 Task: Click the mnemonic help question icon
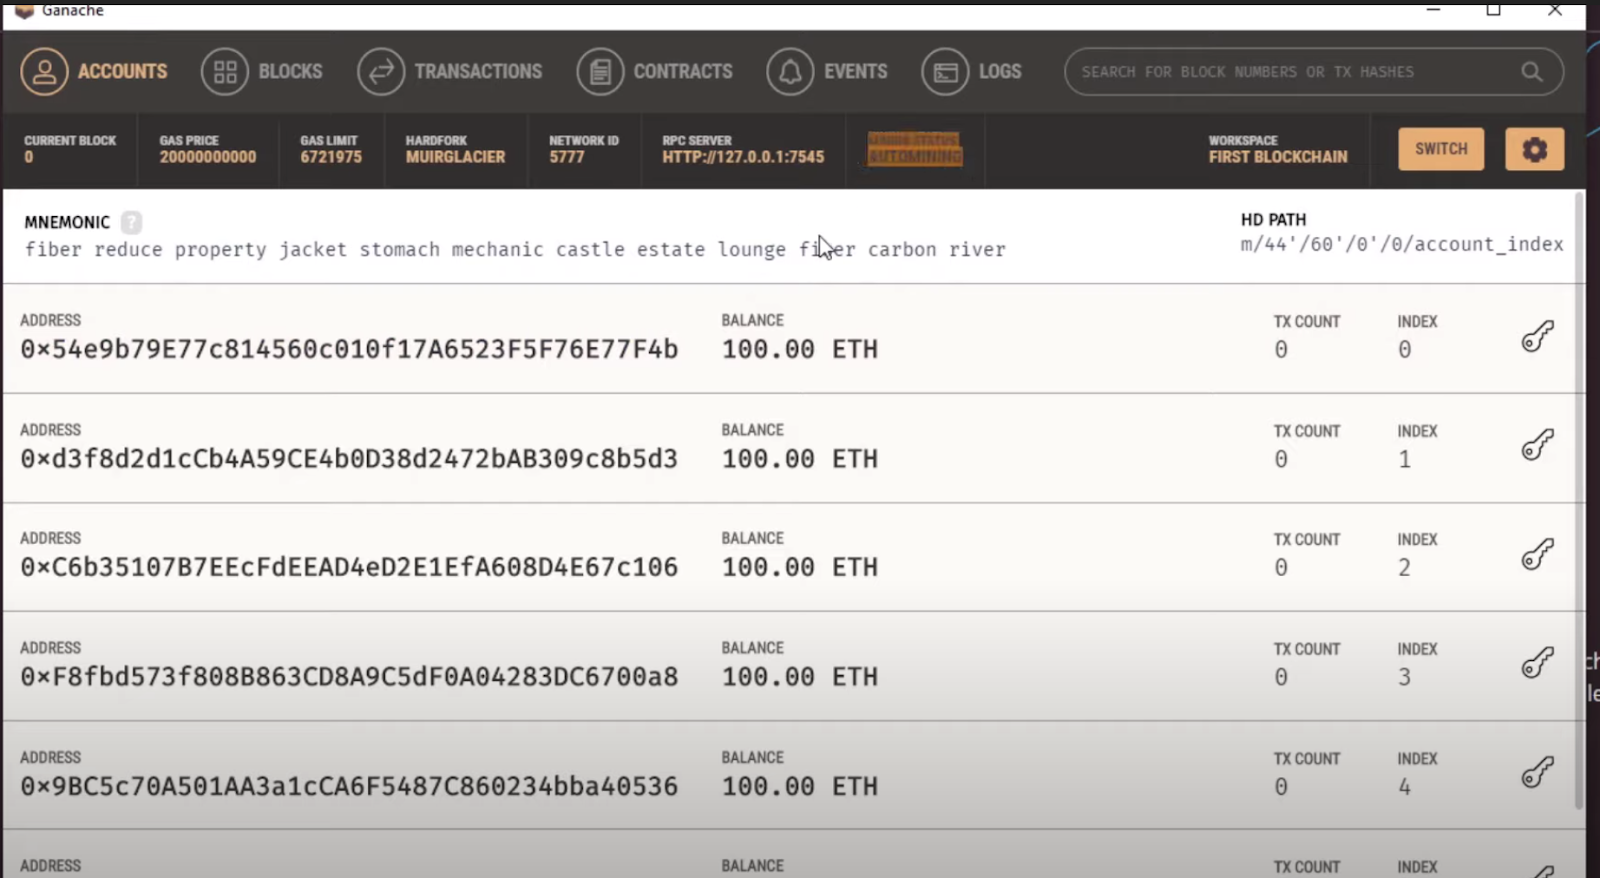131,222
